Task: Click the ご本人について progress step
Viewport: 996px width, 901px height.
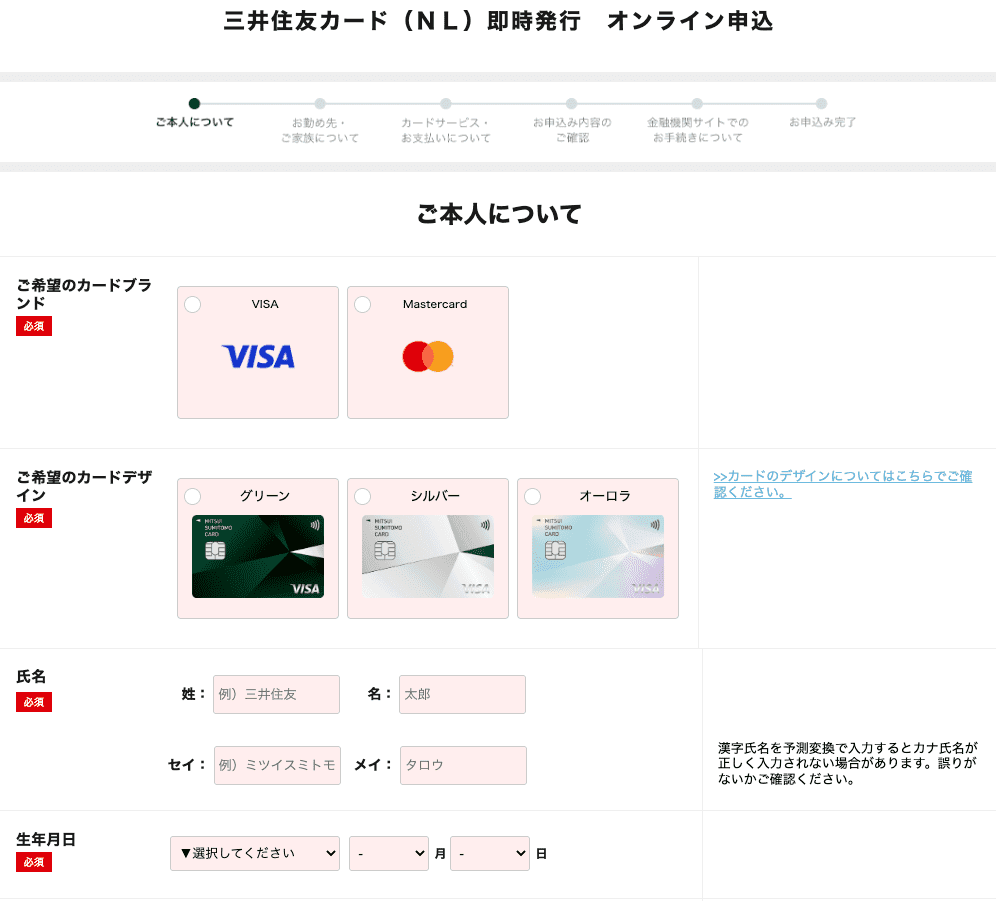Action: click(194, 114)
